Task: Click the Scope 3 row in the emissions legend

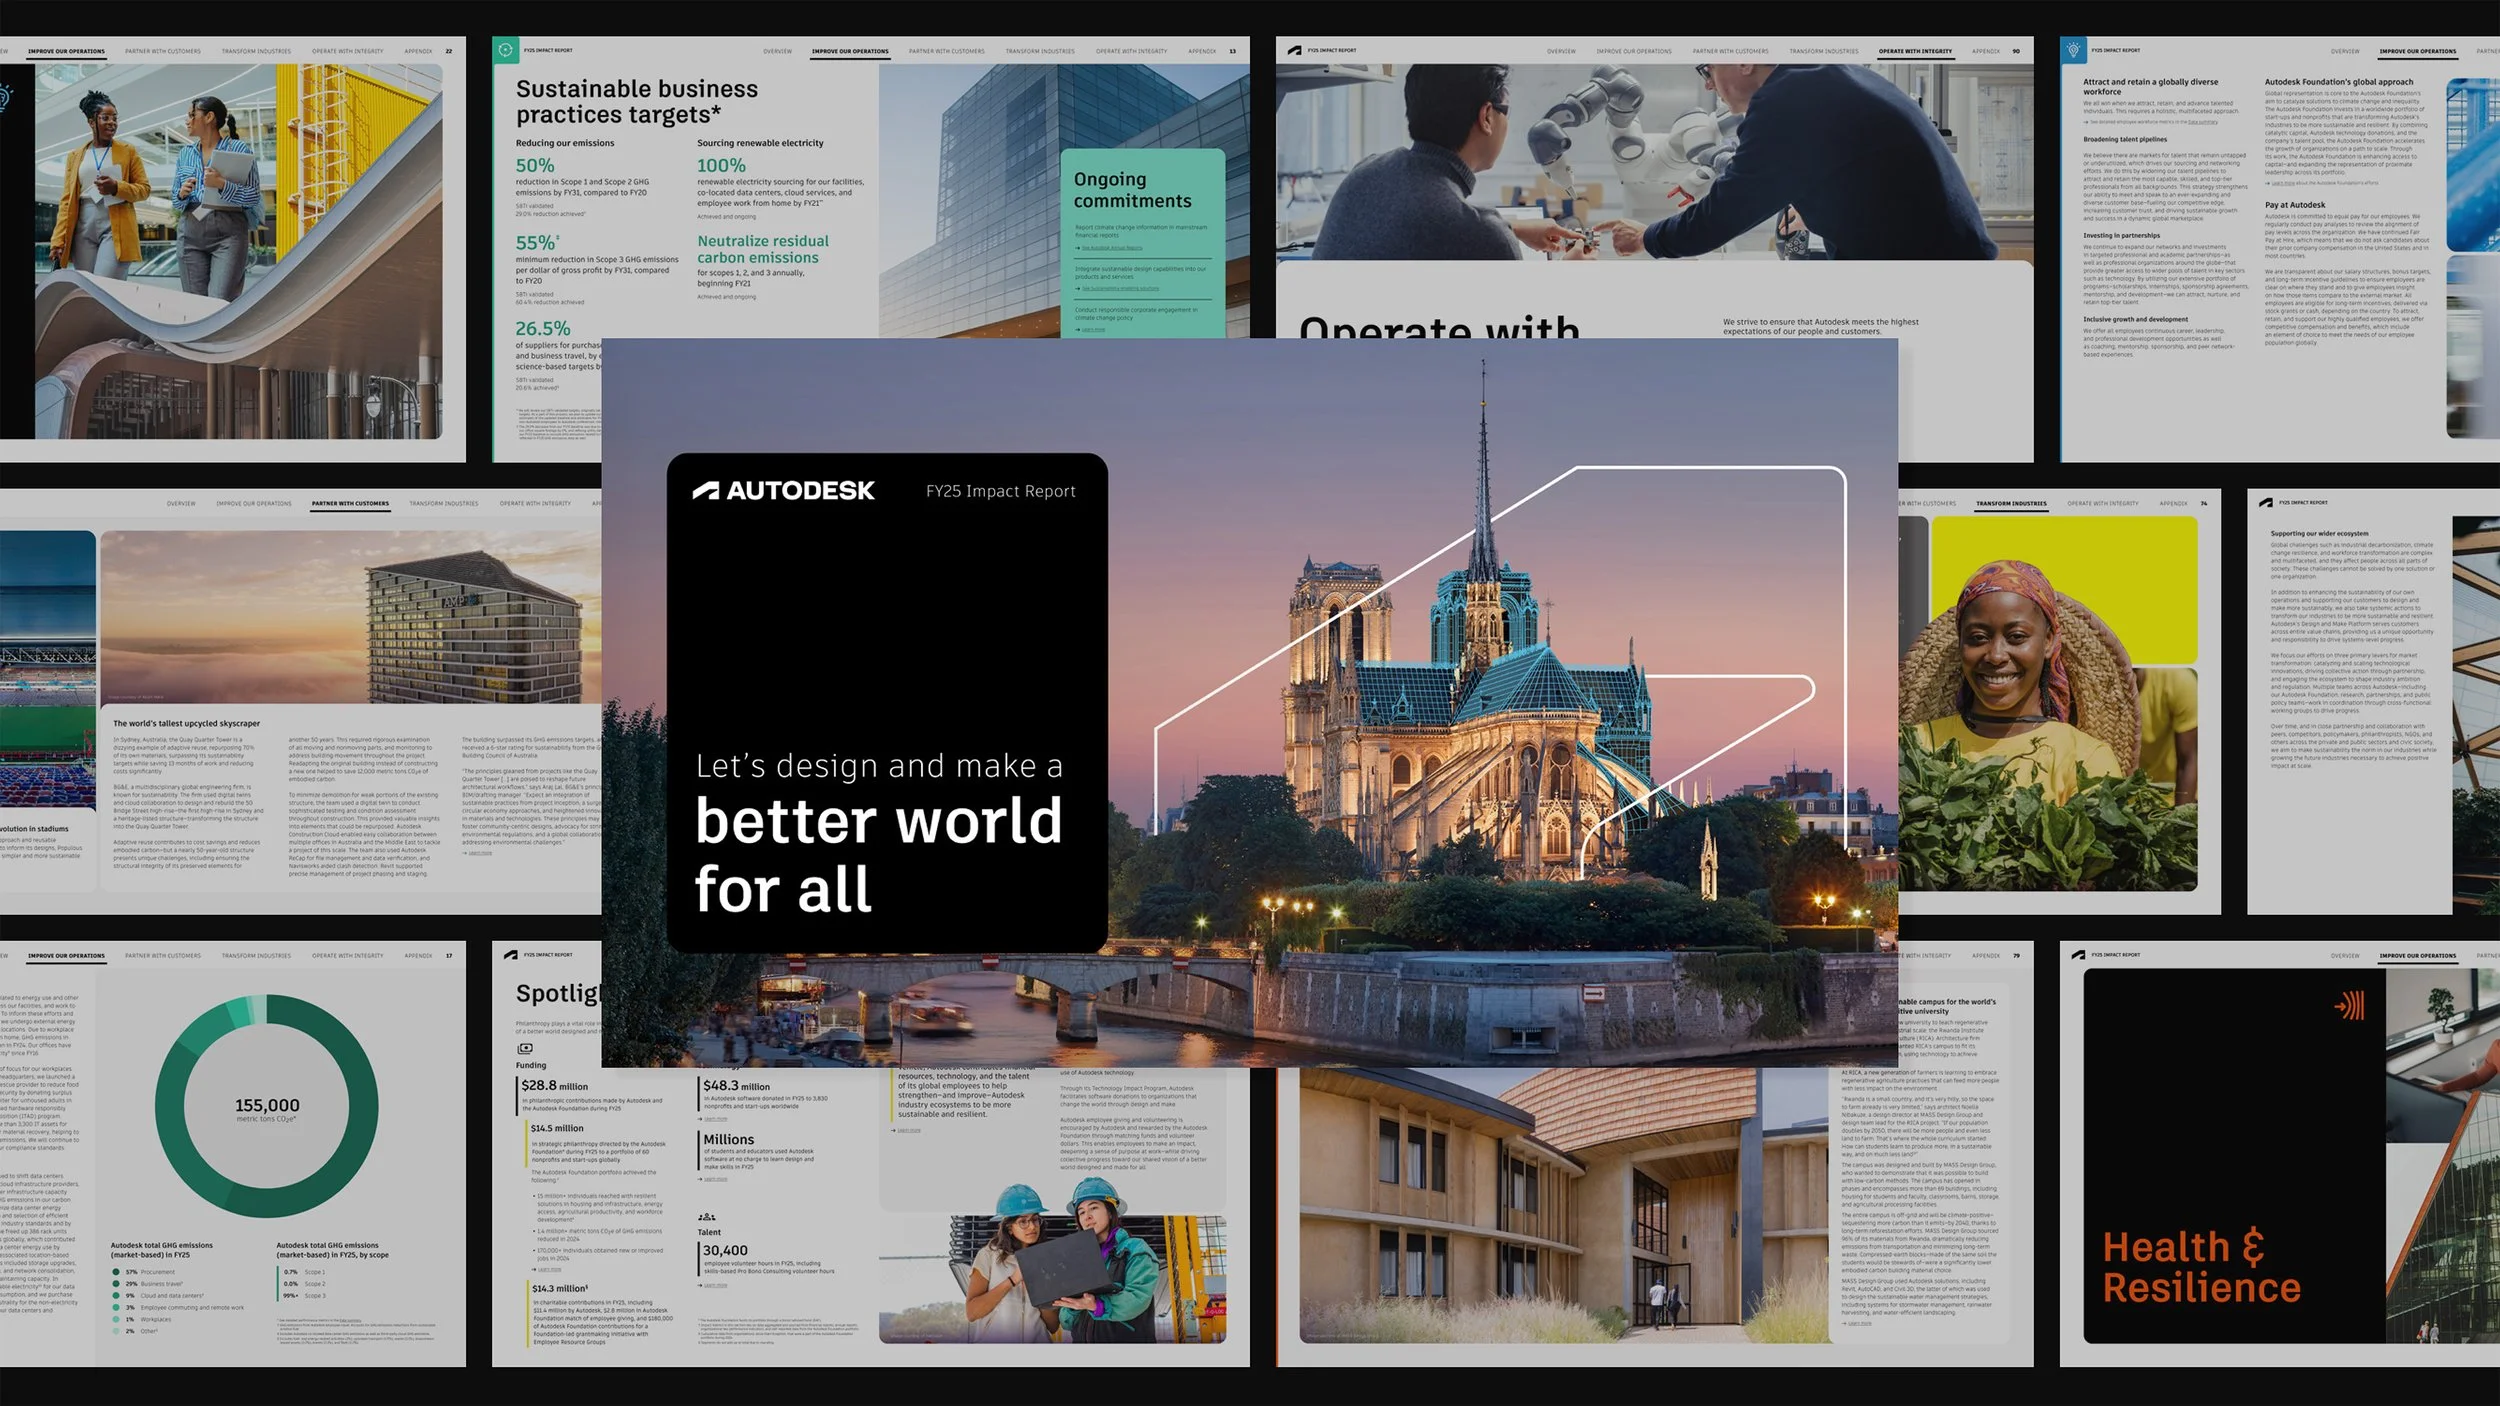Action: coord(303,1296)
